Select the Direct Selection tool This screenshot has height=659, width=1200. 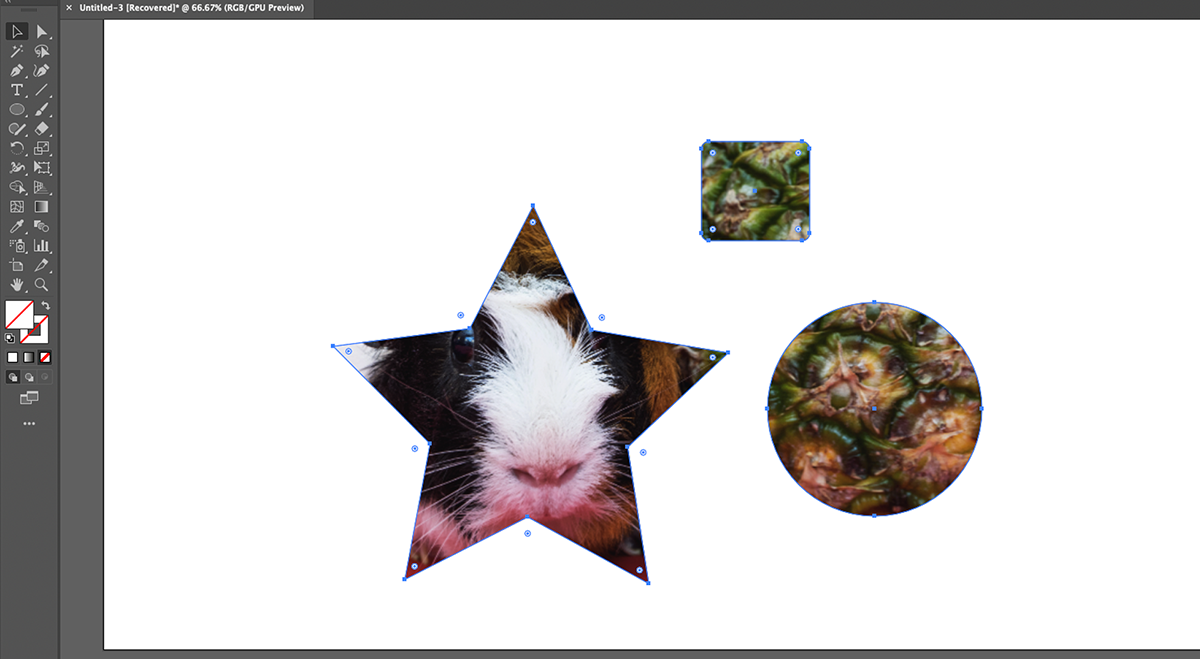pyautogui.click(x=41, y=31)
